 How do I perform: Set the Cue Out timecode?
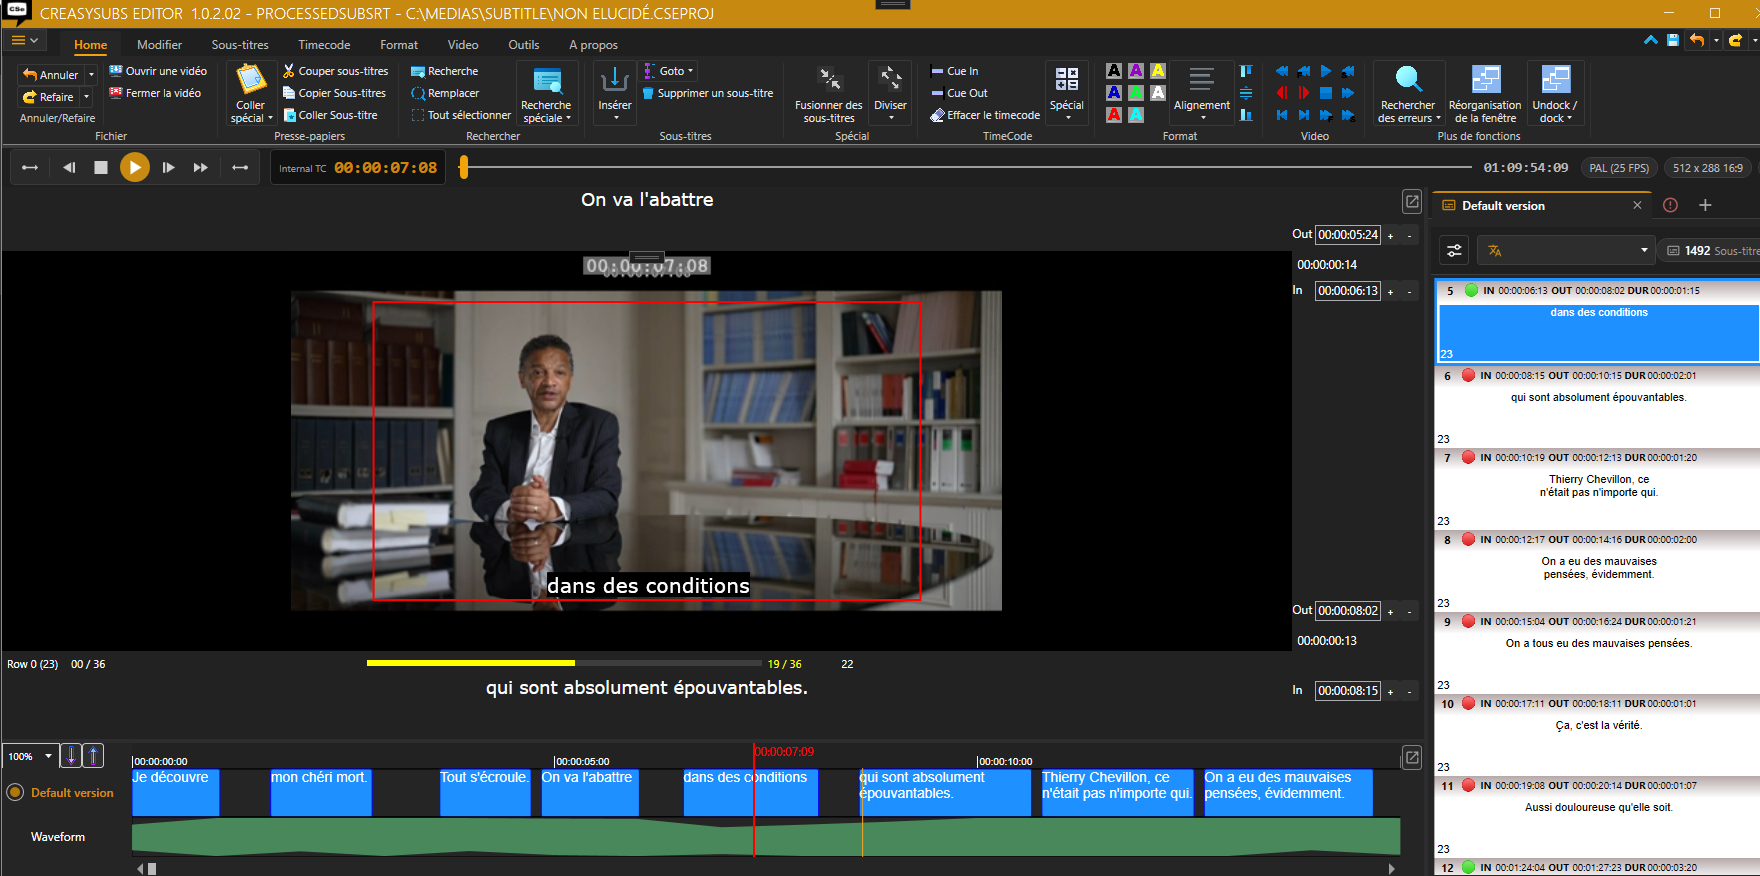pos(959,93)
